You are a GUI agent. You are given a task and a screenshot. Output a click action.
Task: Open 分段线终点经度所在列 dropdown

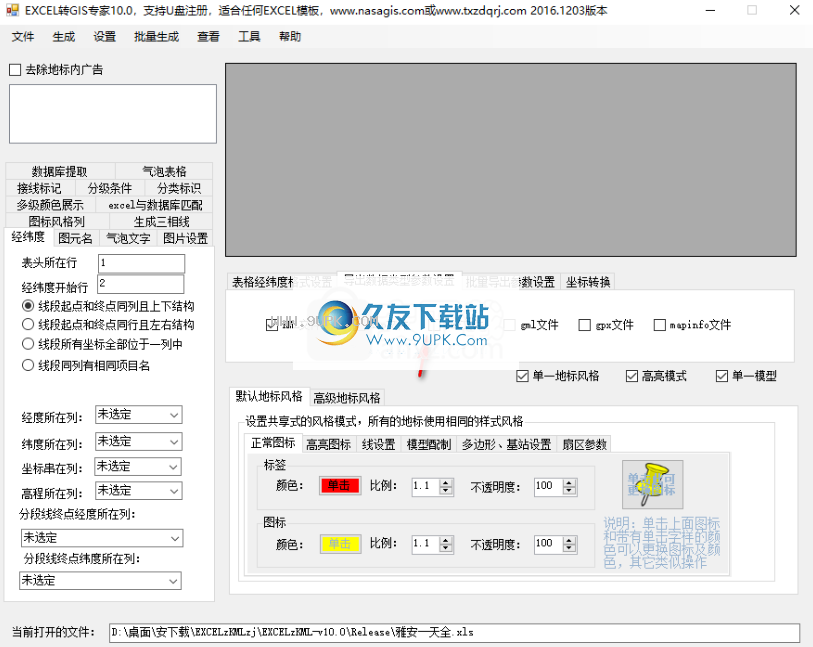(x=102, y=538)
